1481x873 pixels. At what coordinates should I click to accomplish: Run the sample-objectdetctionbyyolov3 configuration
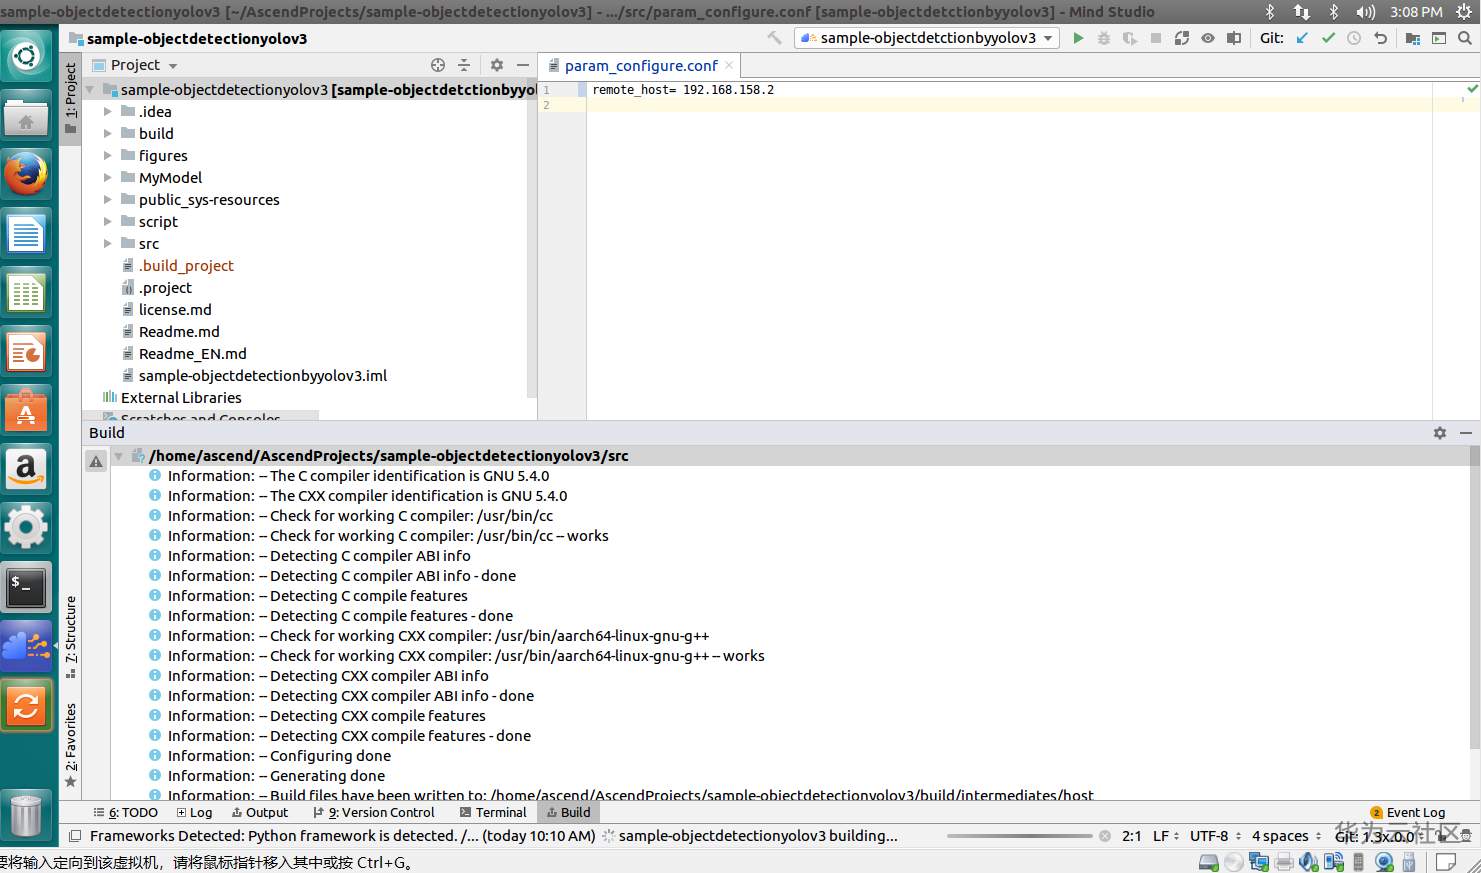(x=1078, y=38)
